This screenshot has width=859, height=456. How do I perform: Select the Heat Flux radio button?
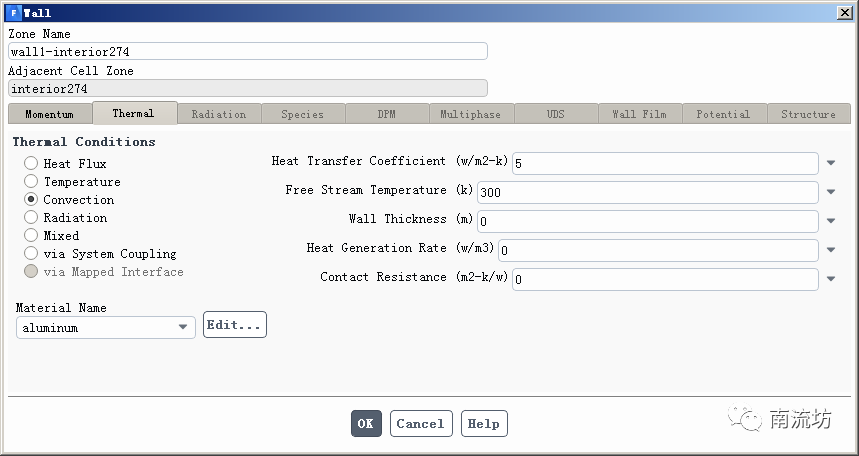pos(31,163)
